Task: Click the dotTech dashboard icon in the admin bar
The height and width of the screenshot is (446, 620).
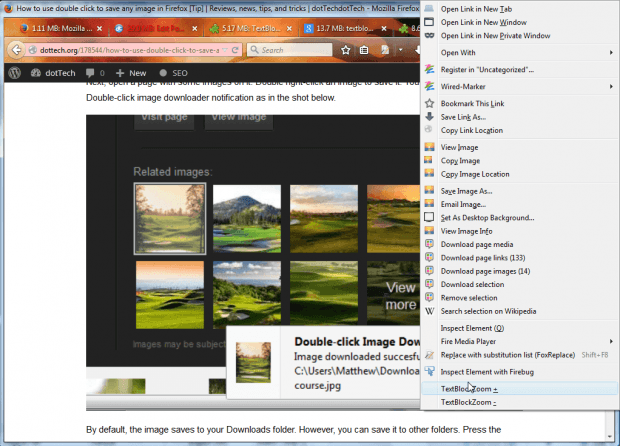Action: pos(36,73)
